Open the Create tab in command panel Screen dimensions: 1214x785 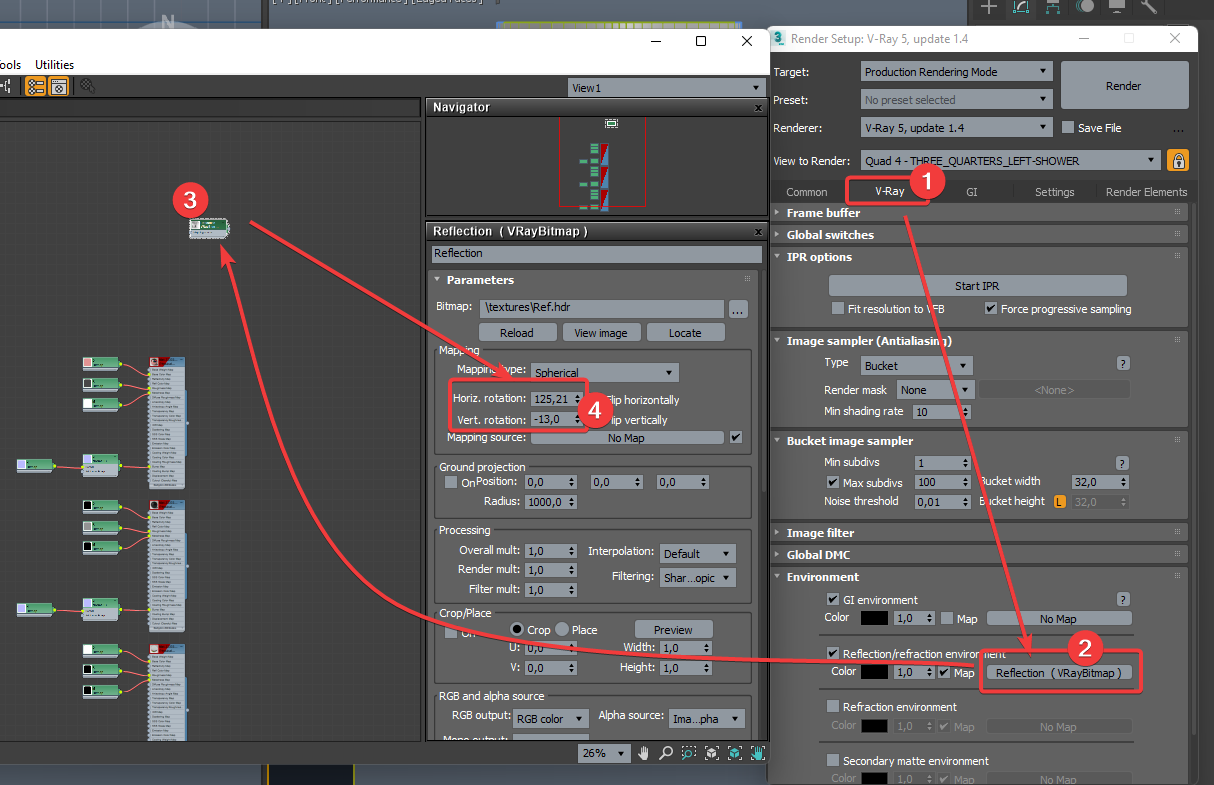(989, 8)
